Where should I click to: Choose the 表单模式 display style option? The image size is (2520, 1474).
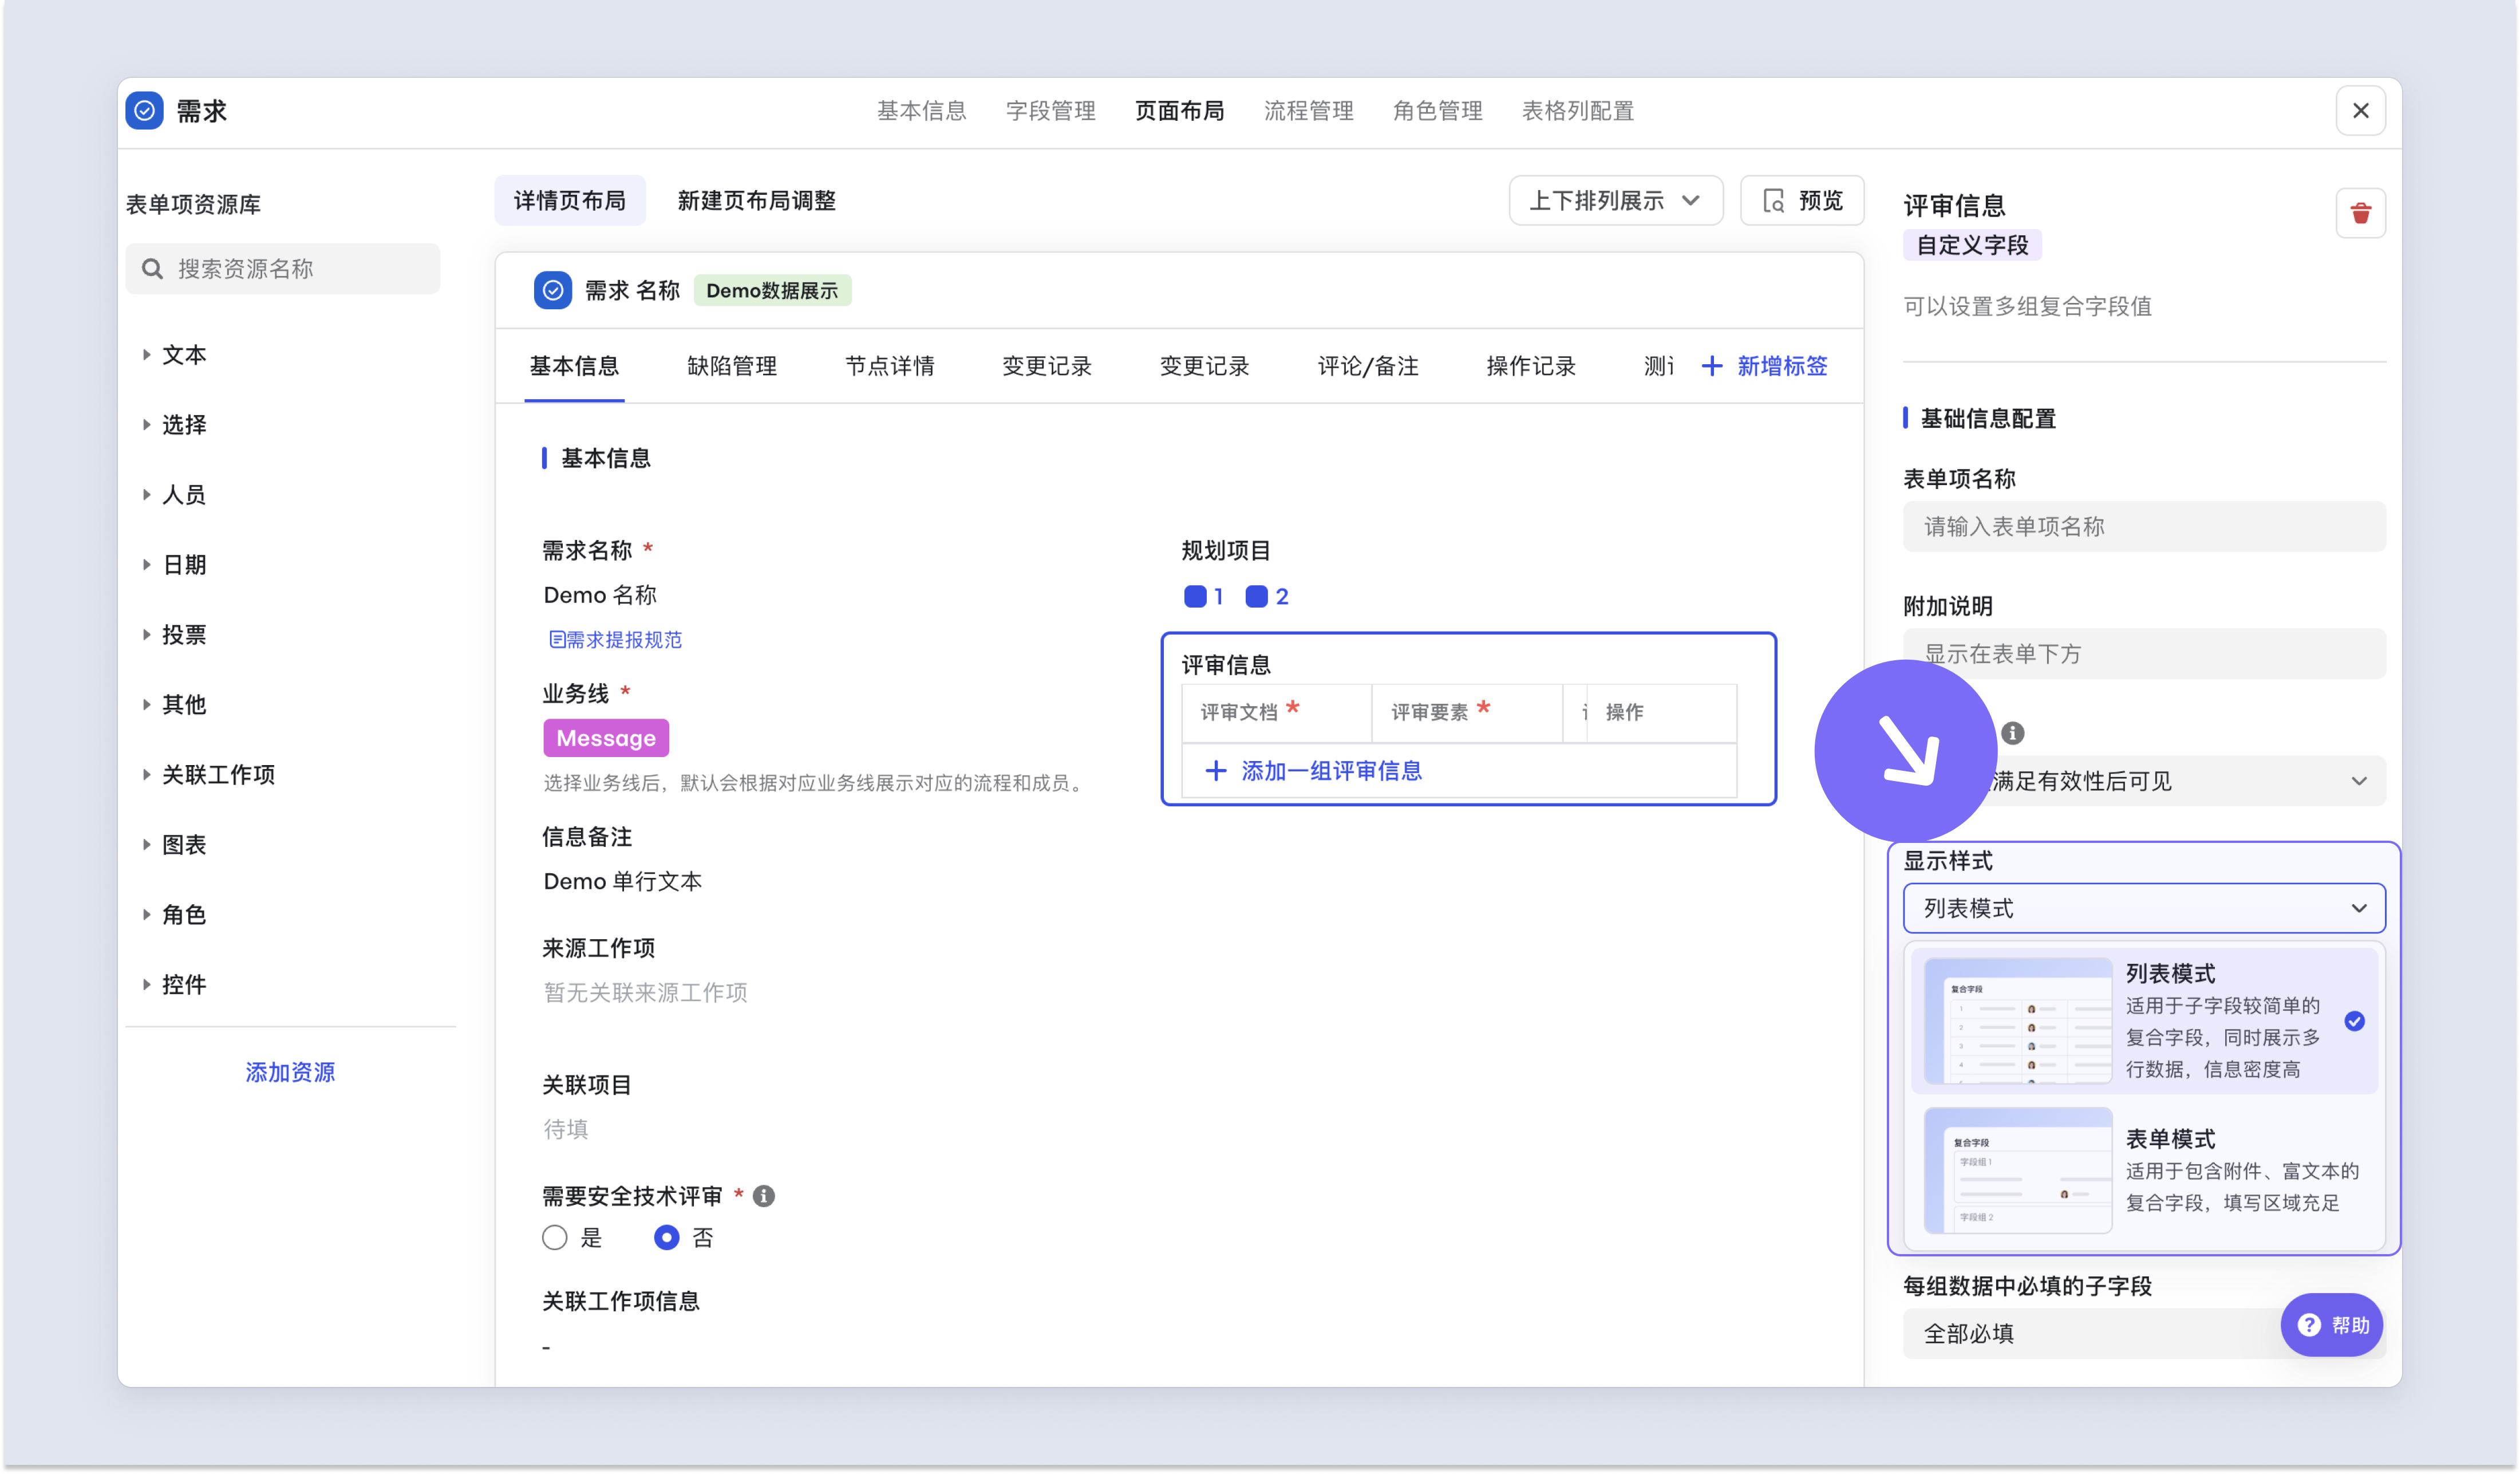(x=2144, y=1171)
